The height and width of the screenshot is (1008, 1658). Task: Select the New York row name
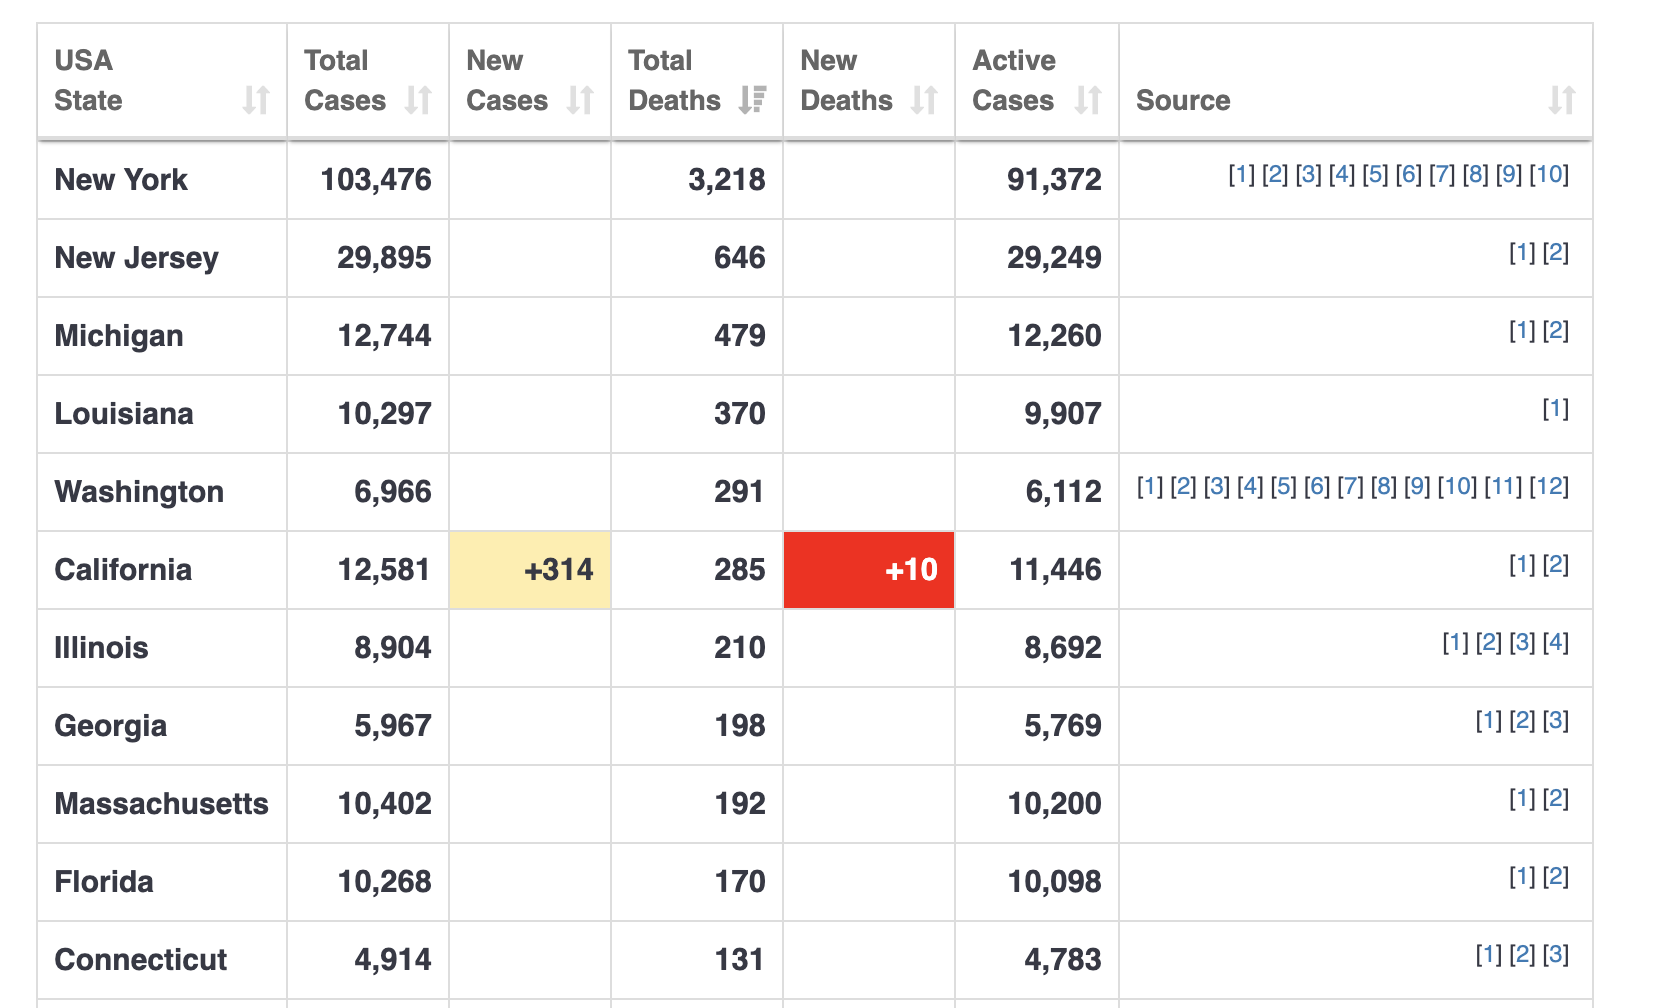pyautogui.click(x=121, y=180)
